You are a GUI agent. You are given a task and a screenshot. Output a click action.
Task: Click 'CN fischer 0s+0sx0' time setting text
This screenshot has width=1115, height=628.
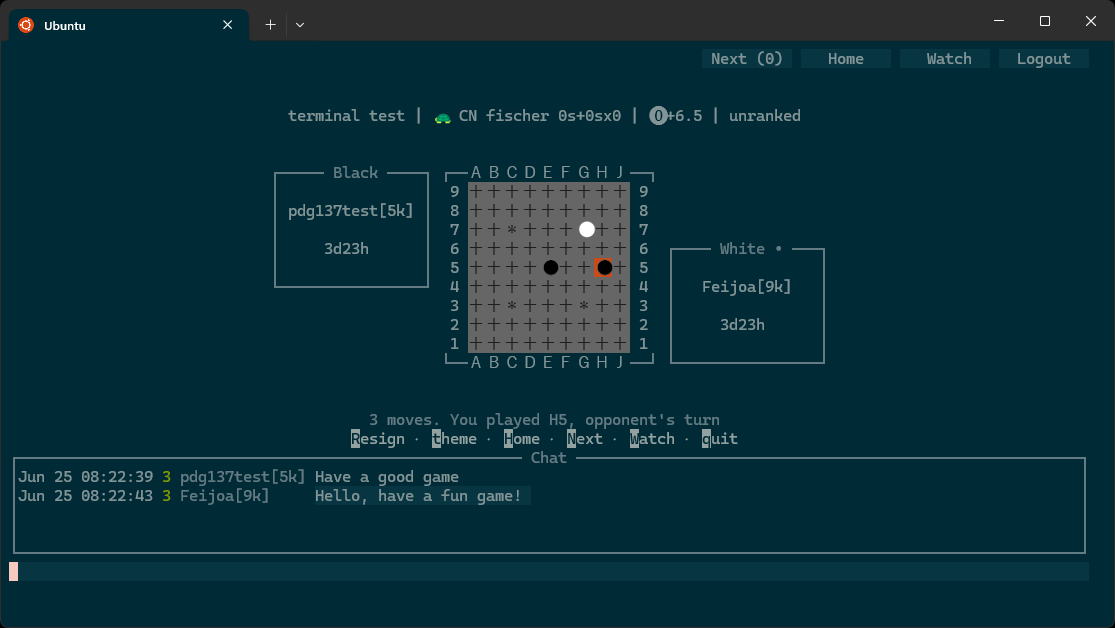pos(540,116)
